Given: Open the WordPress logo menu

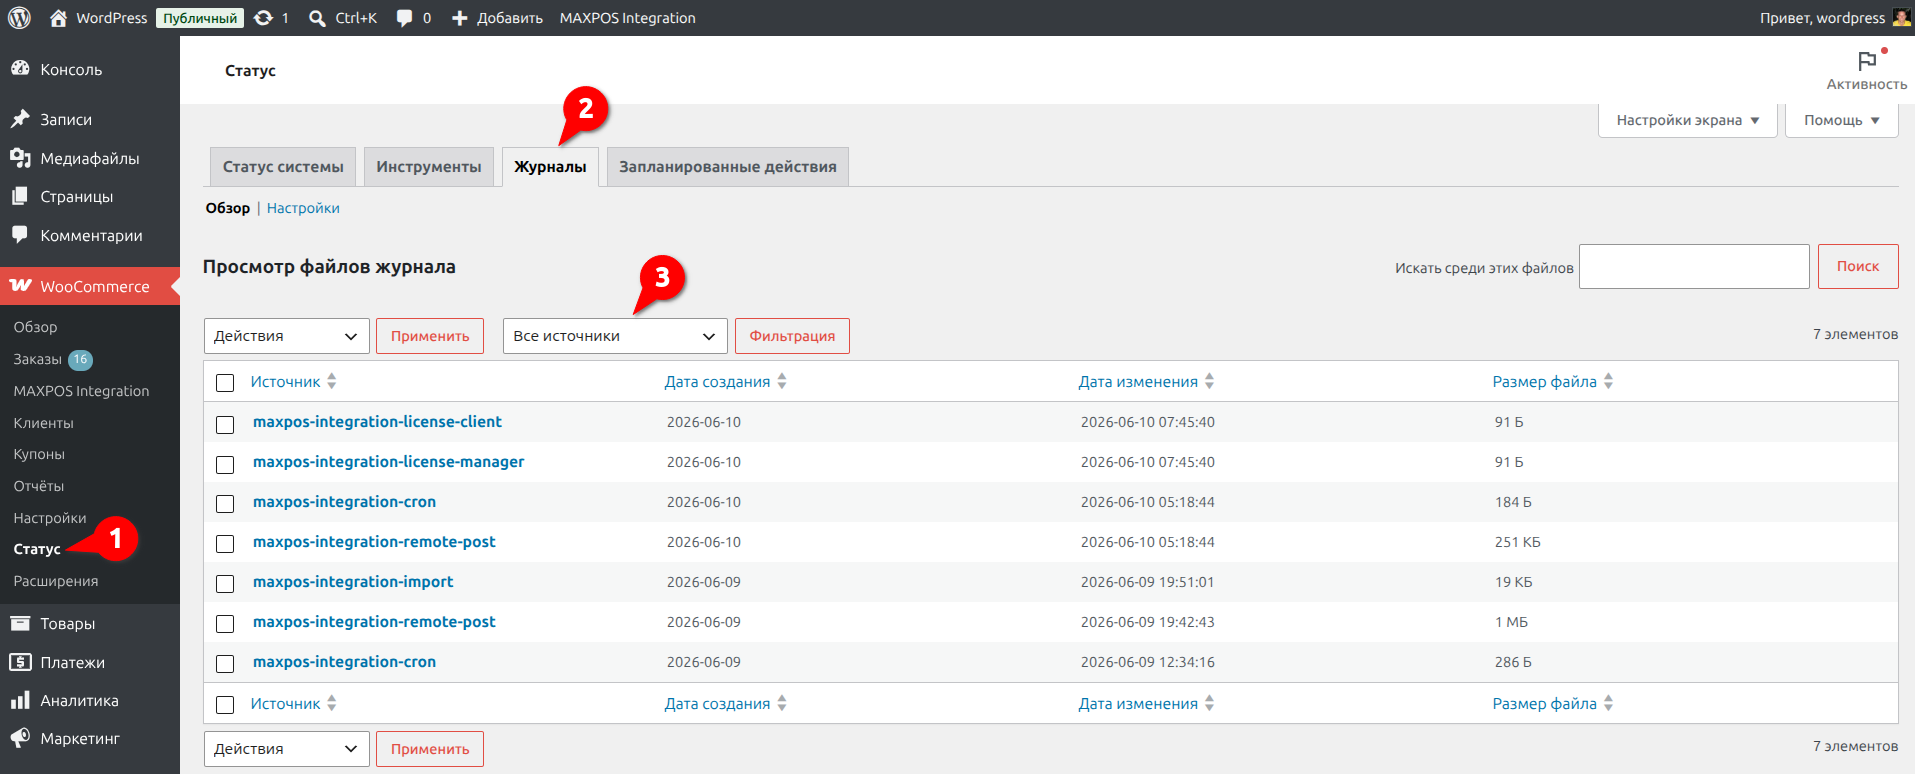Looking at the screenshot, I should click(x=19, y=18).
